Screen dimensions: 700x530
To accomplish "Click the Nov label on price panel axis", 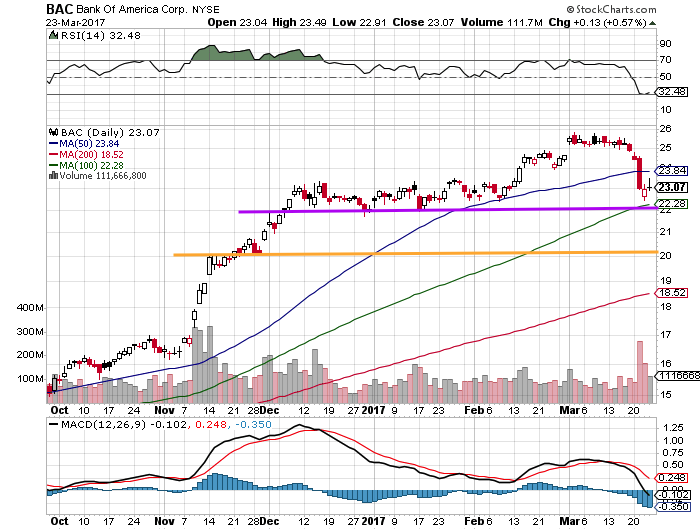I will (164, 410).
